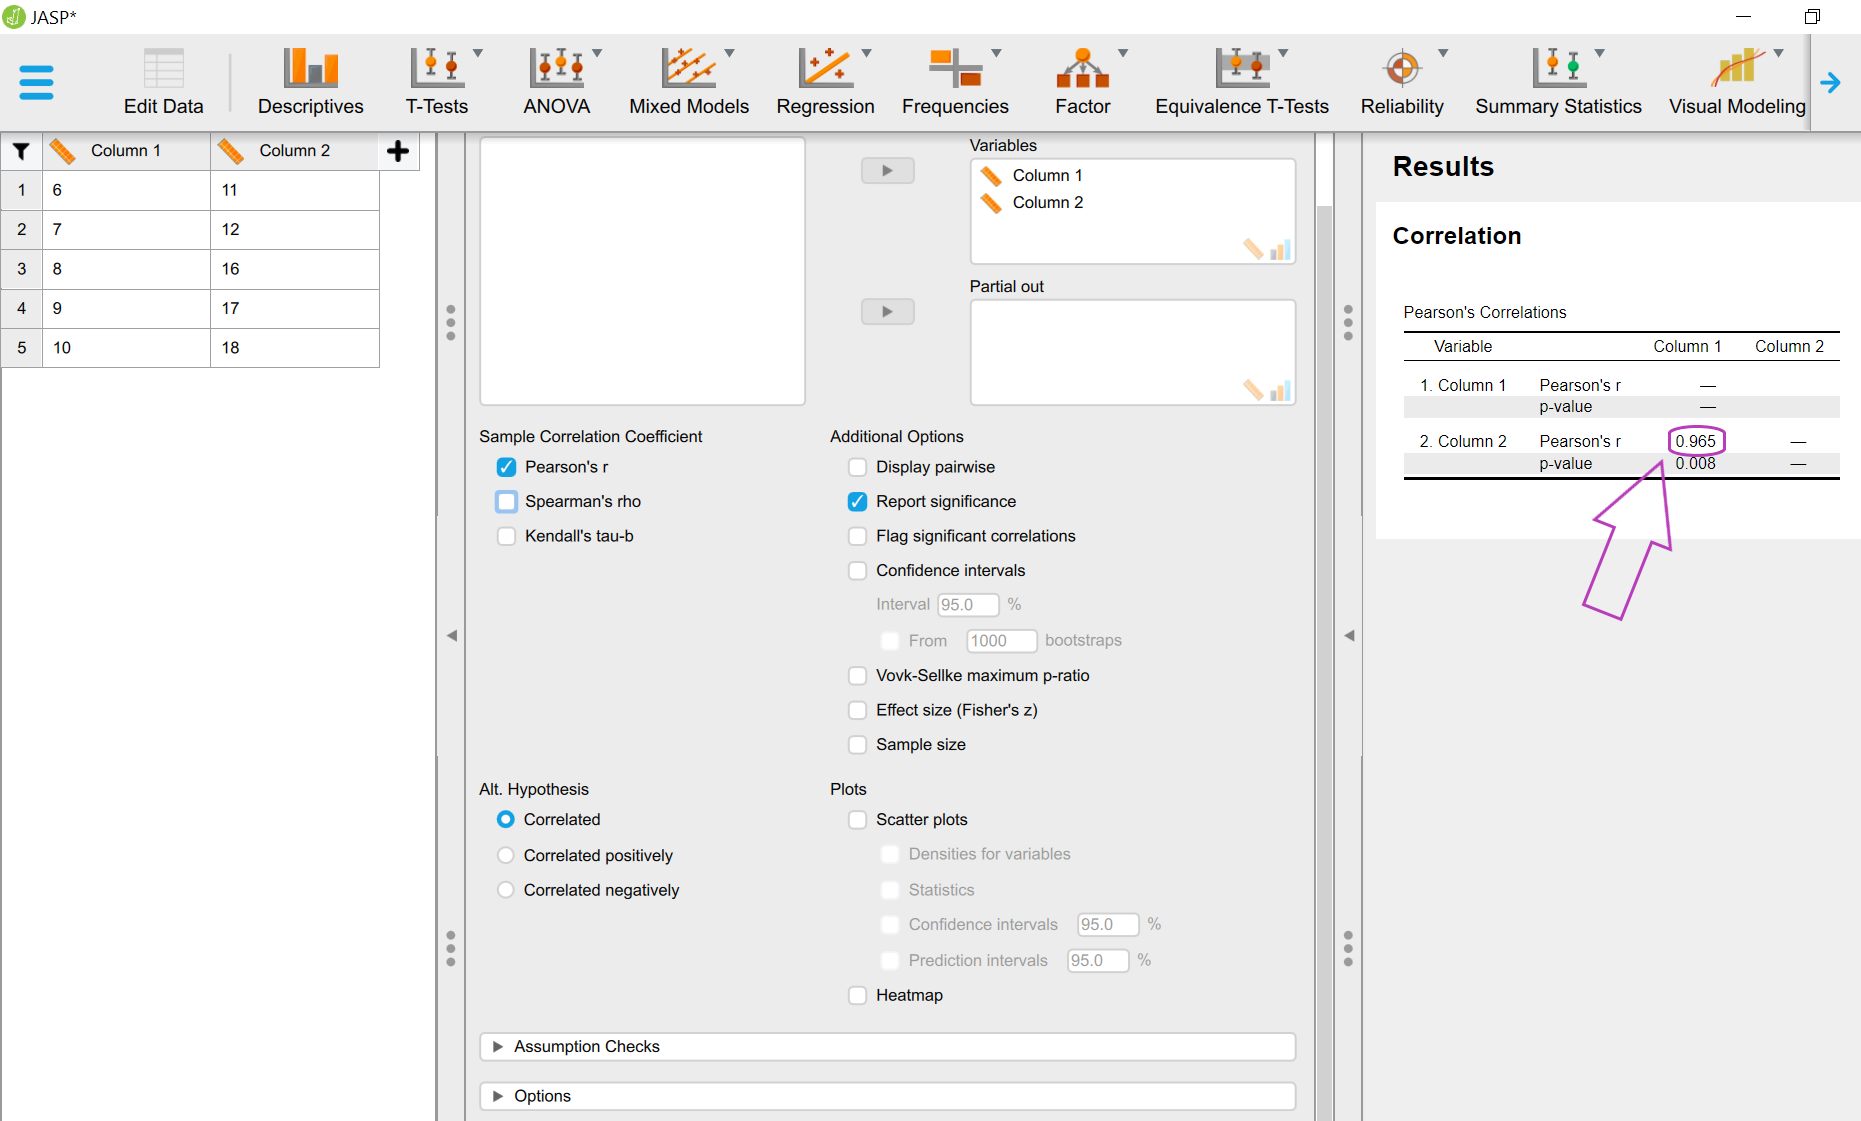Move variable to Variables list arrow
1861x1121 pixels.
pyautogui.click(x=888, y=171)
